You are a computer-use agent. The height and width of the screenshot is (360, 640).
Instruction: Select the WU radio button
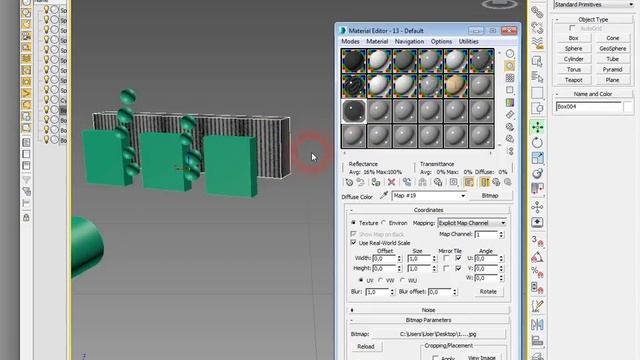click(x=402, y=280)
